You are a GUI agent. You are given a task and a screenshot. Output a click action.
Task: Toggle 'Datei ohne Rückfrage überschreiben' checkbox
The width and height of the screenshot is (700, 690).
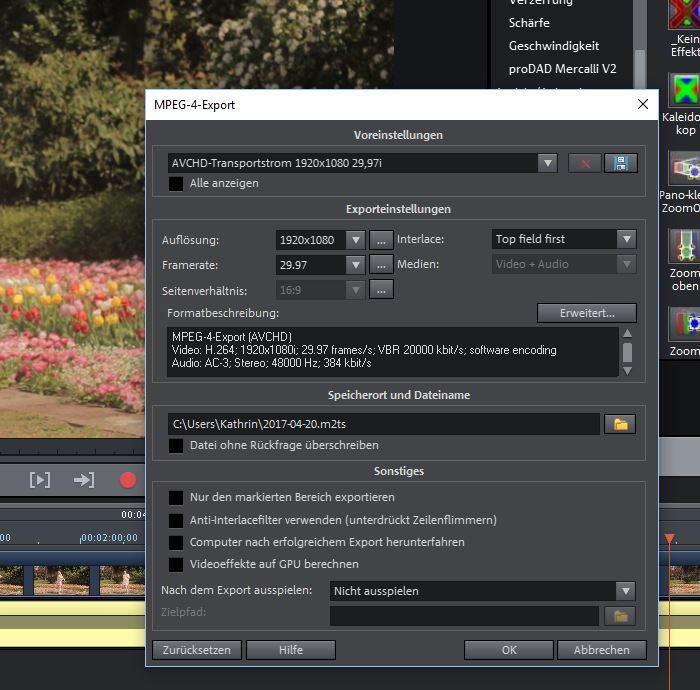pyautogui.click(x=176, y=445)
